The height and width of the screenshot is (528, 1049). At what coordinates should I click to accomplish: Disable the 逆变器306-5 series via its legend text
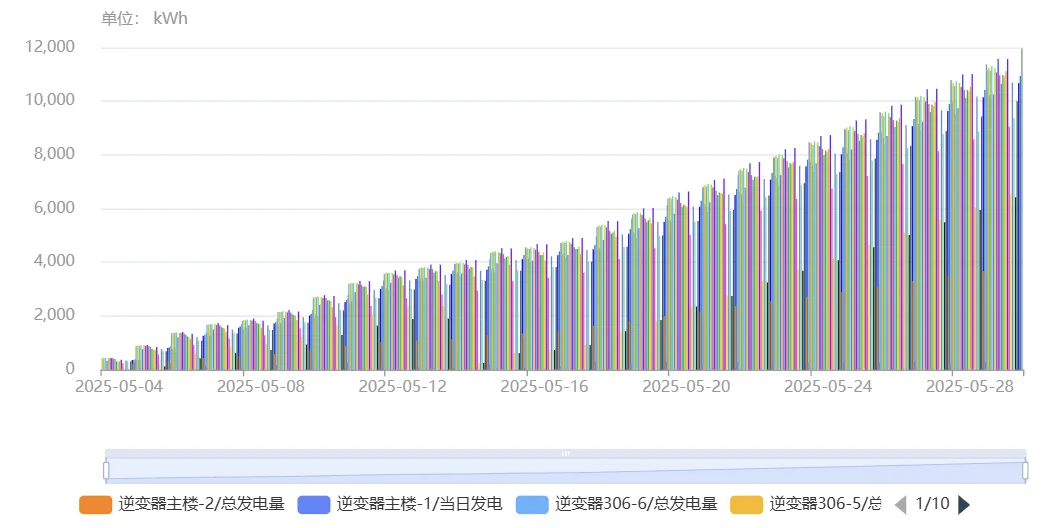point(825,505)
